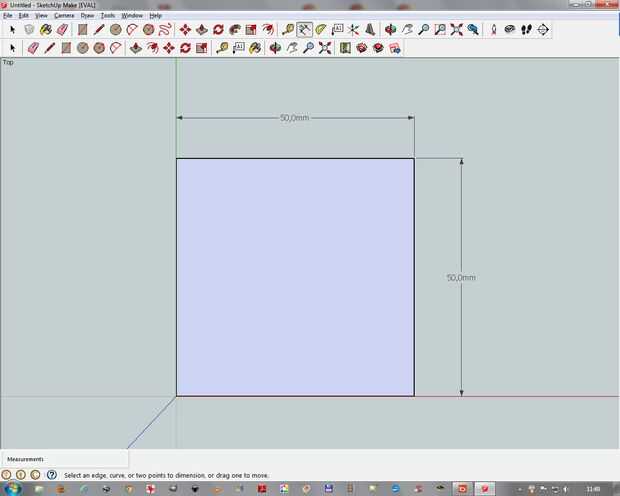Select arrow tool in the top toolbar row

pos(12,30)
